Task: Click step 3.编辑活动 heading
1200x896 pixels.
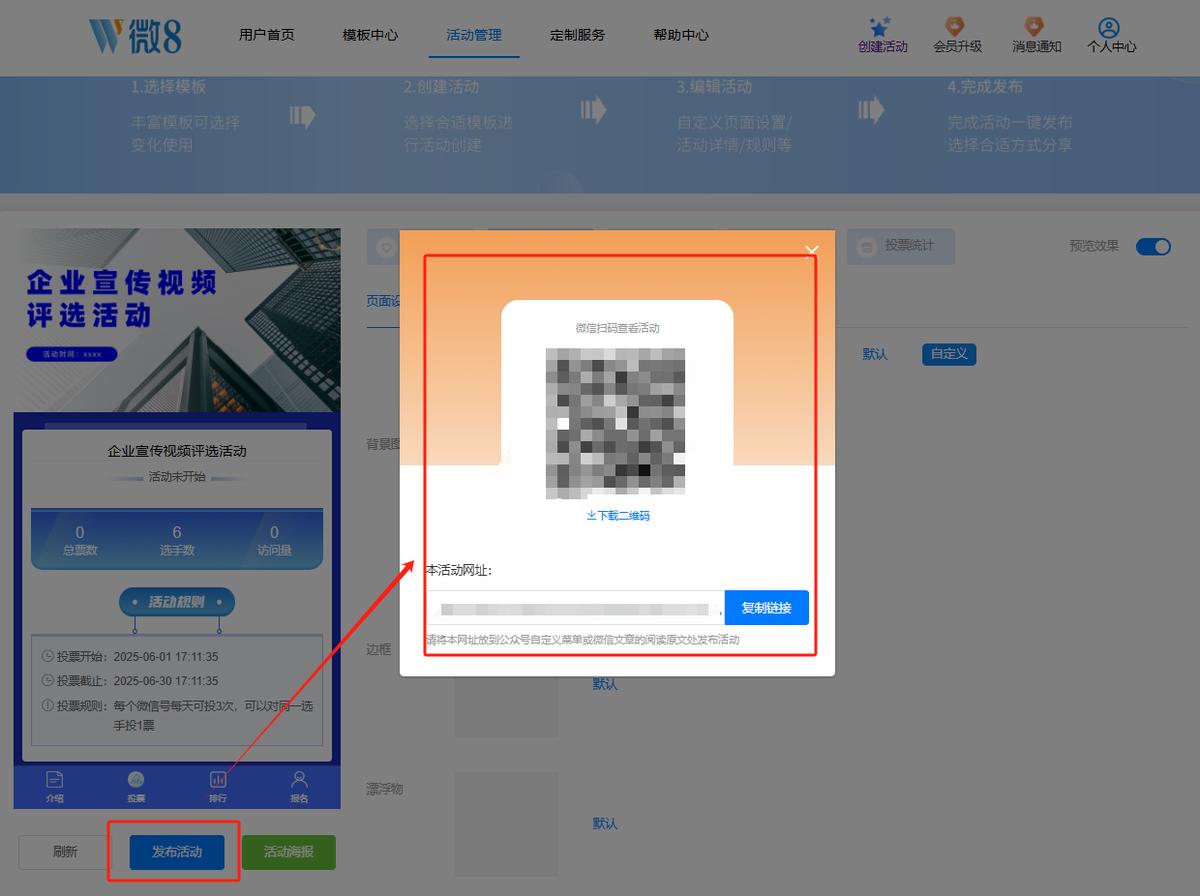Action: [x=714, y=87]
